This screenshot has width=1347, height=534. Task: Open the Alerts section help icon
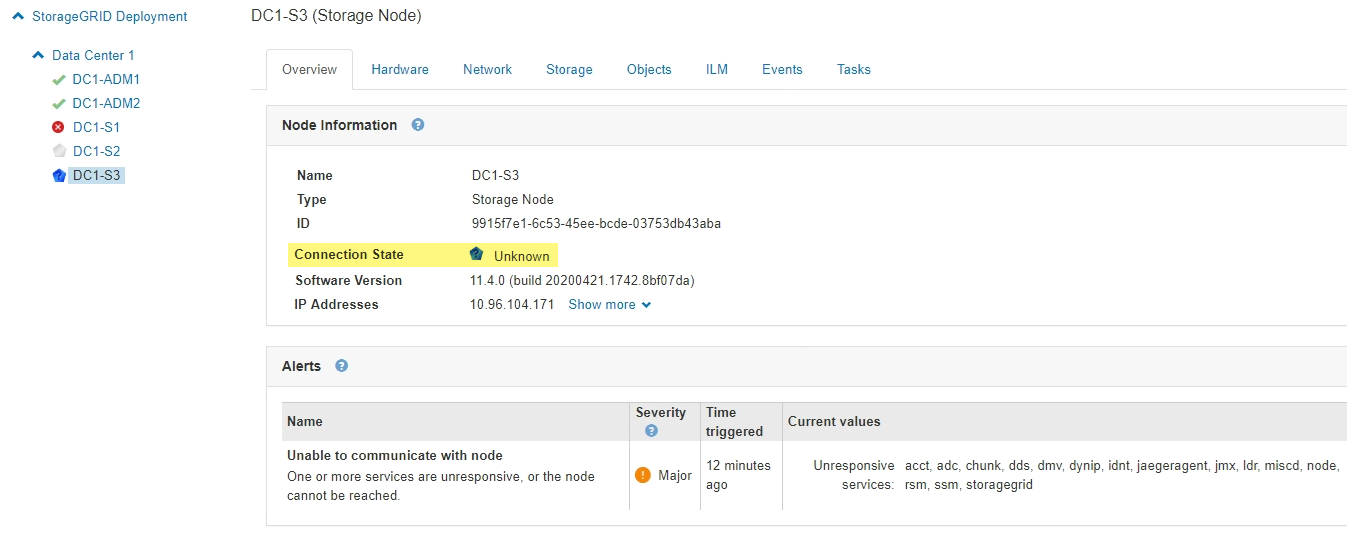click(341, 366)
